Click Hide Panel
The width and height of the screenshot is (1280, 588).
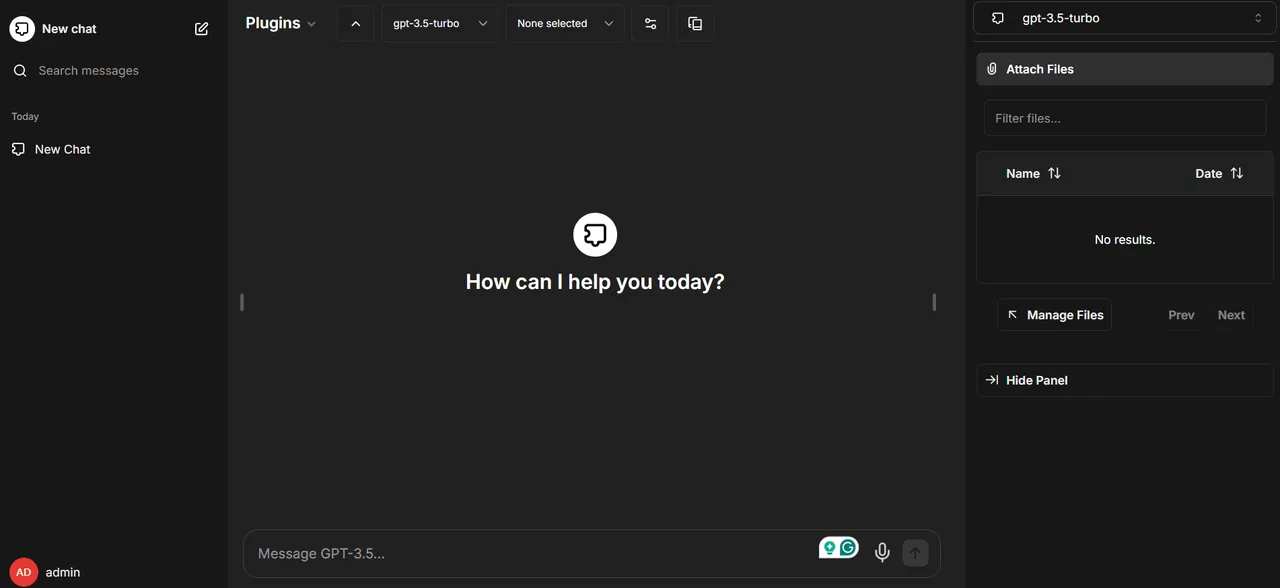pos(1125,380)
